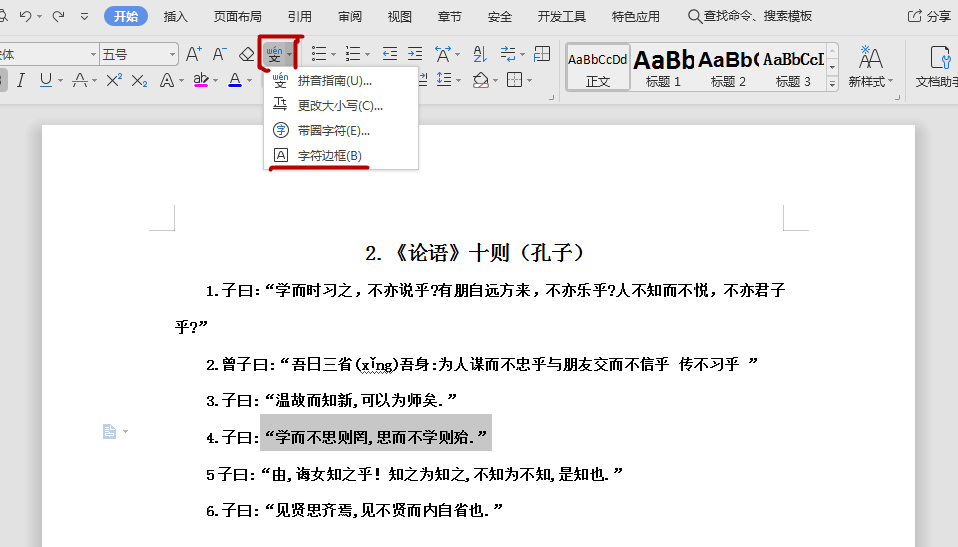Image resolution: width=958 pixels, height=547 pixels.
Task: Open the undo history dropdown arrow
Action: click(x=40, y=17)
